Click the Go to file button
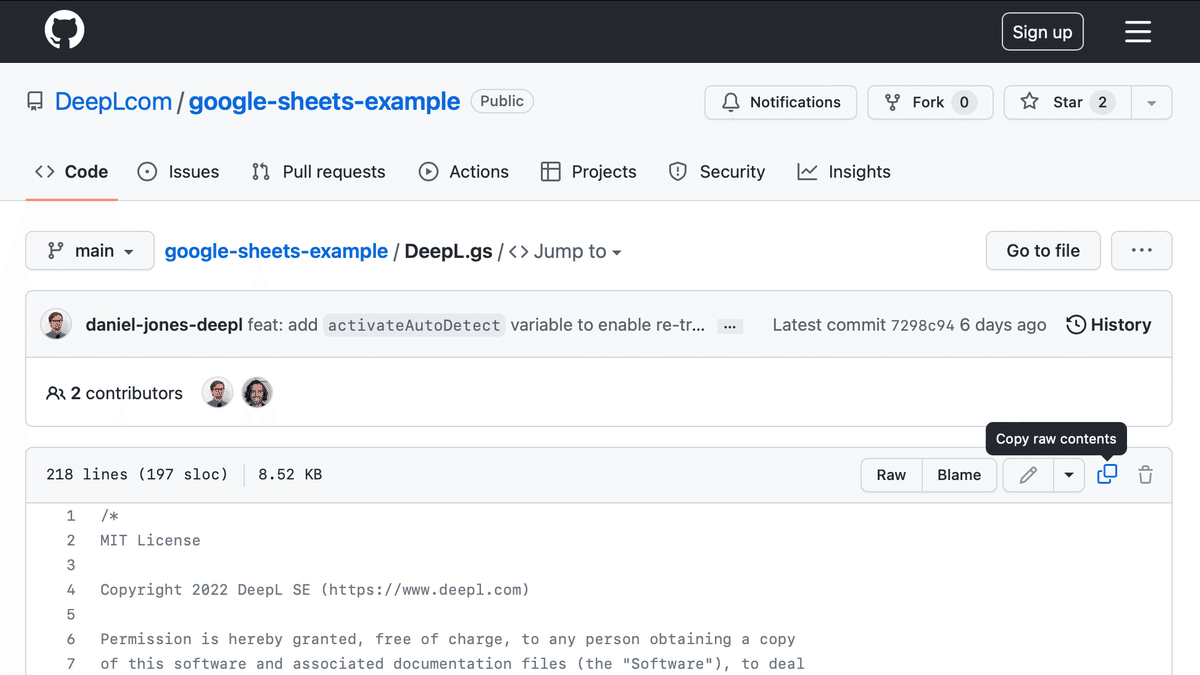 pyautogui.click(x=1043, y=250)
